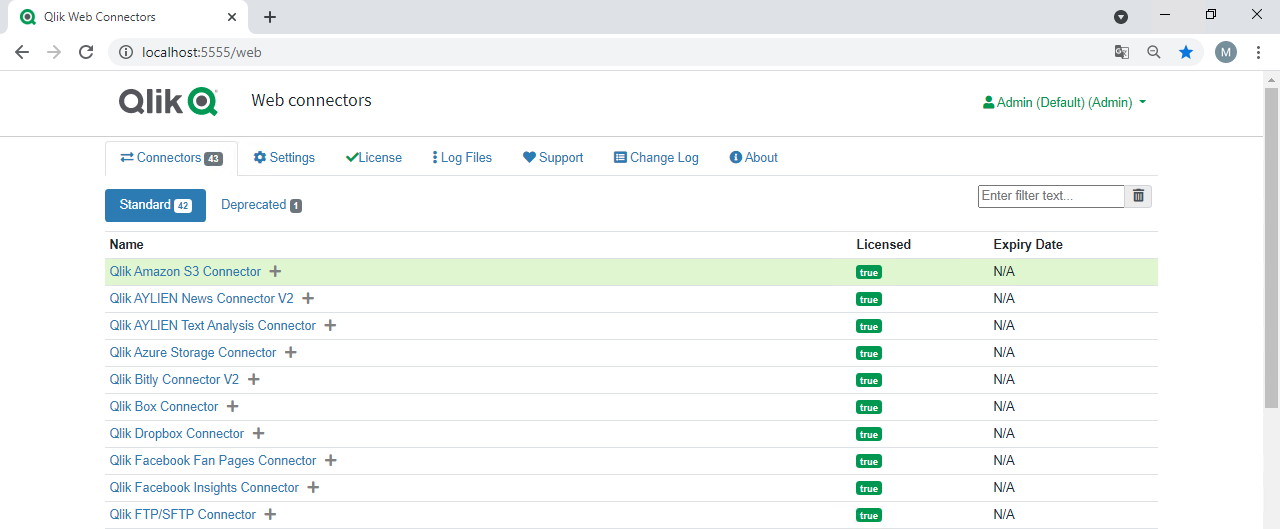Open the Chrome tab search dropdown arrow
The width and height of the screenshot is (1280, 529).
[x=1121, y=17]
